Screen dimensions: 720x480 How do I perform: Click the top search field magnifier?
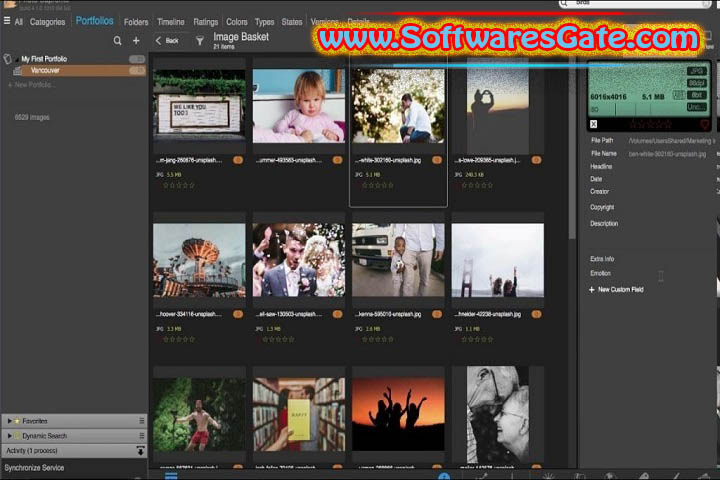click(564, 3)
